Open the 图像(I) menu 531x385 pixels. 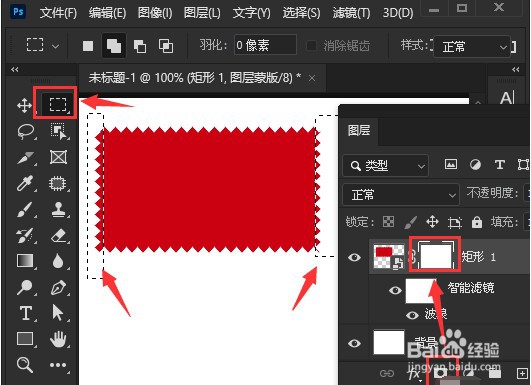[155, 13]
